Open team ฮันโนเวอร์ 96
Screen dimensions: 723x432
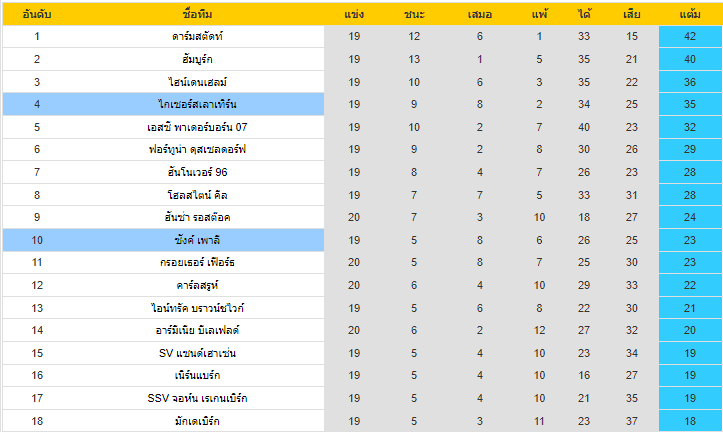tap(197, 172)
